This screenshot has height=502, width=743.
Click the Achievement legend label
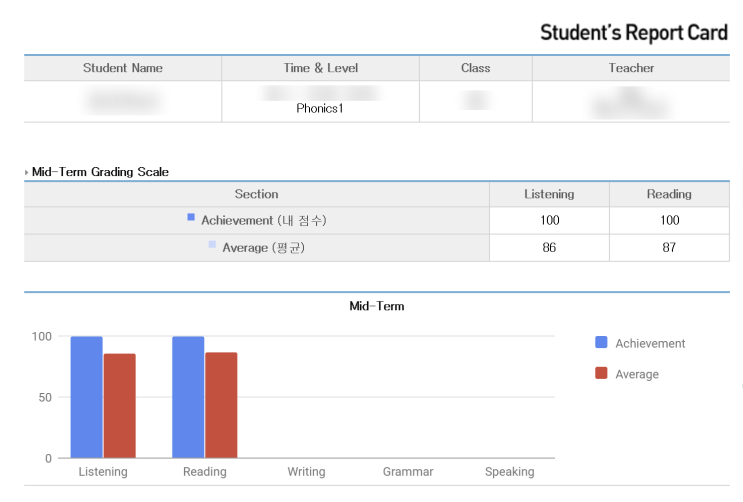tap(650, 343)
